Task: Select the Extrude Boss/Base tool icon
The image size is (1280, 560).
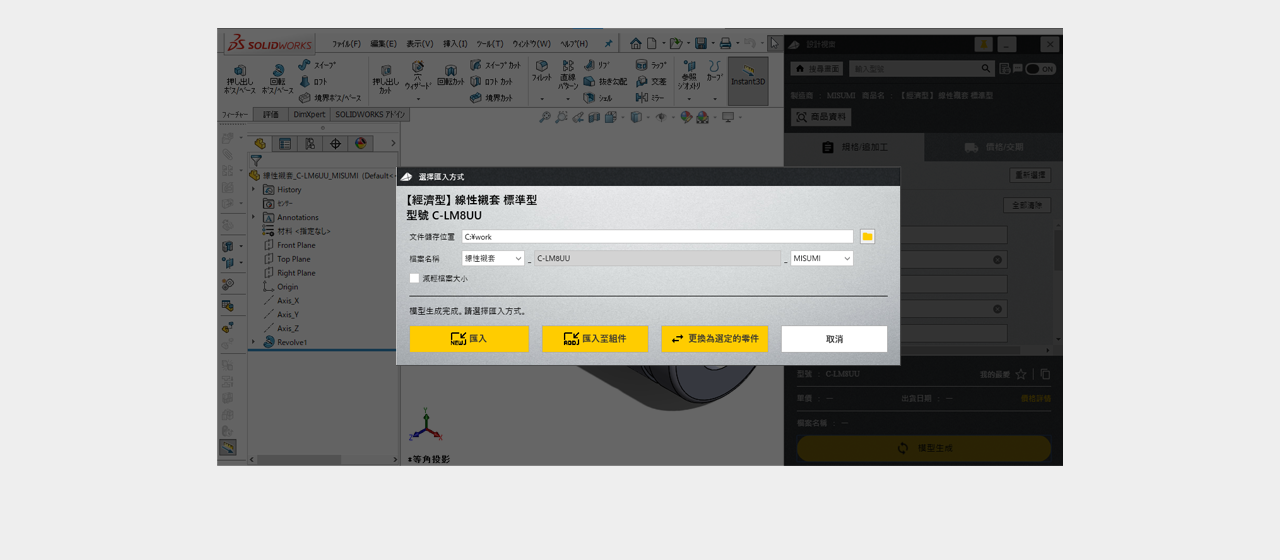Action: tap(240, 80)
